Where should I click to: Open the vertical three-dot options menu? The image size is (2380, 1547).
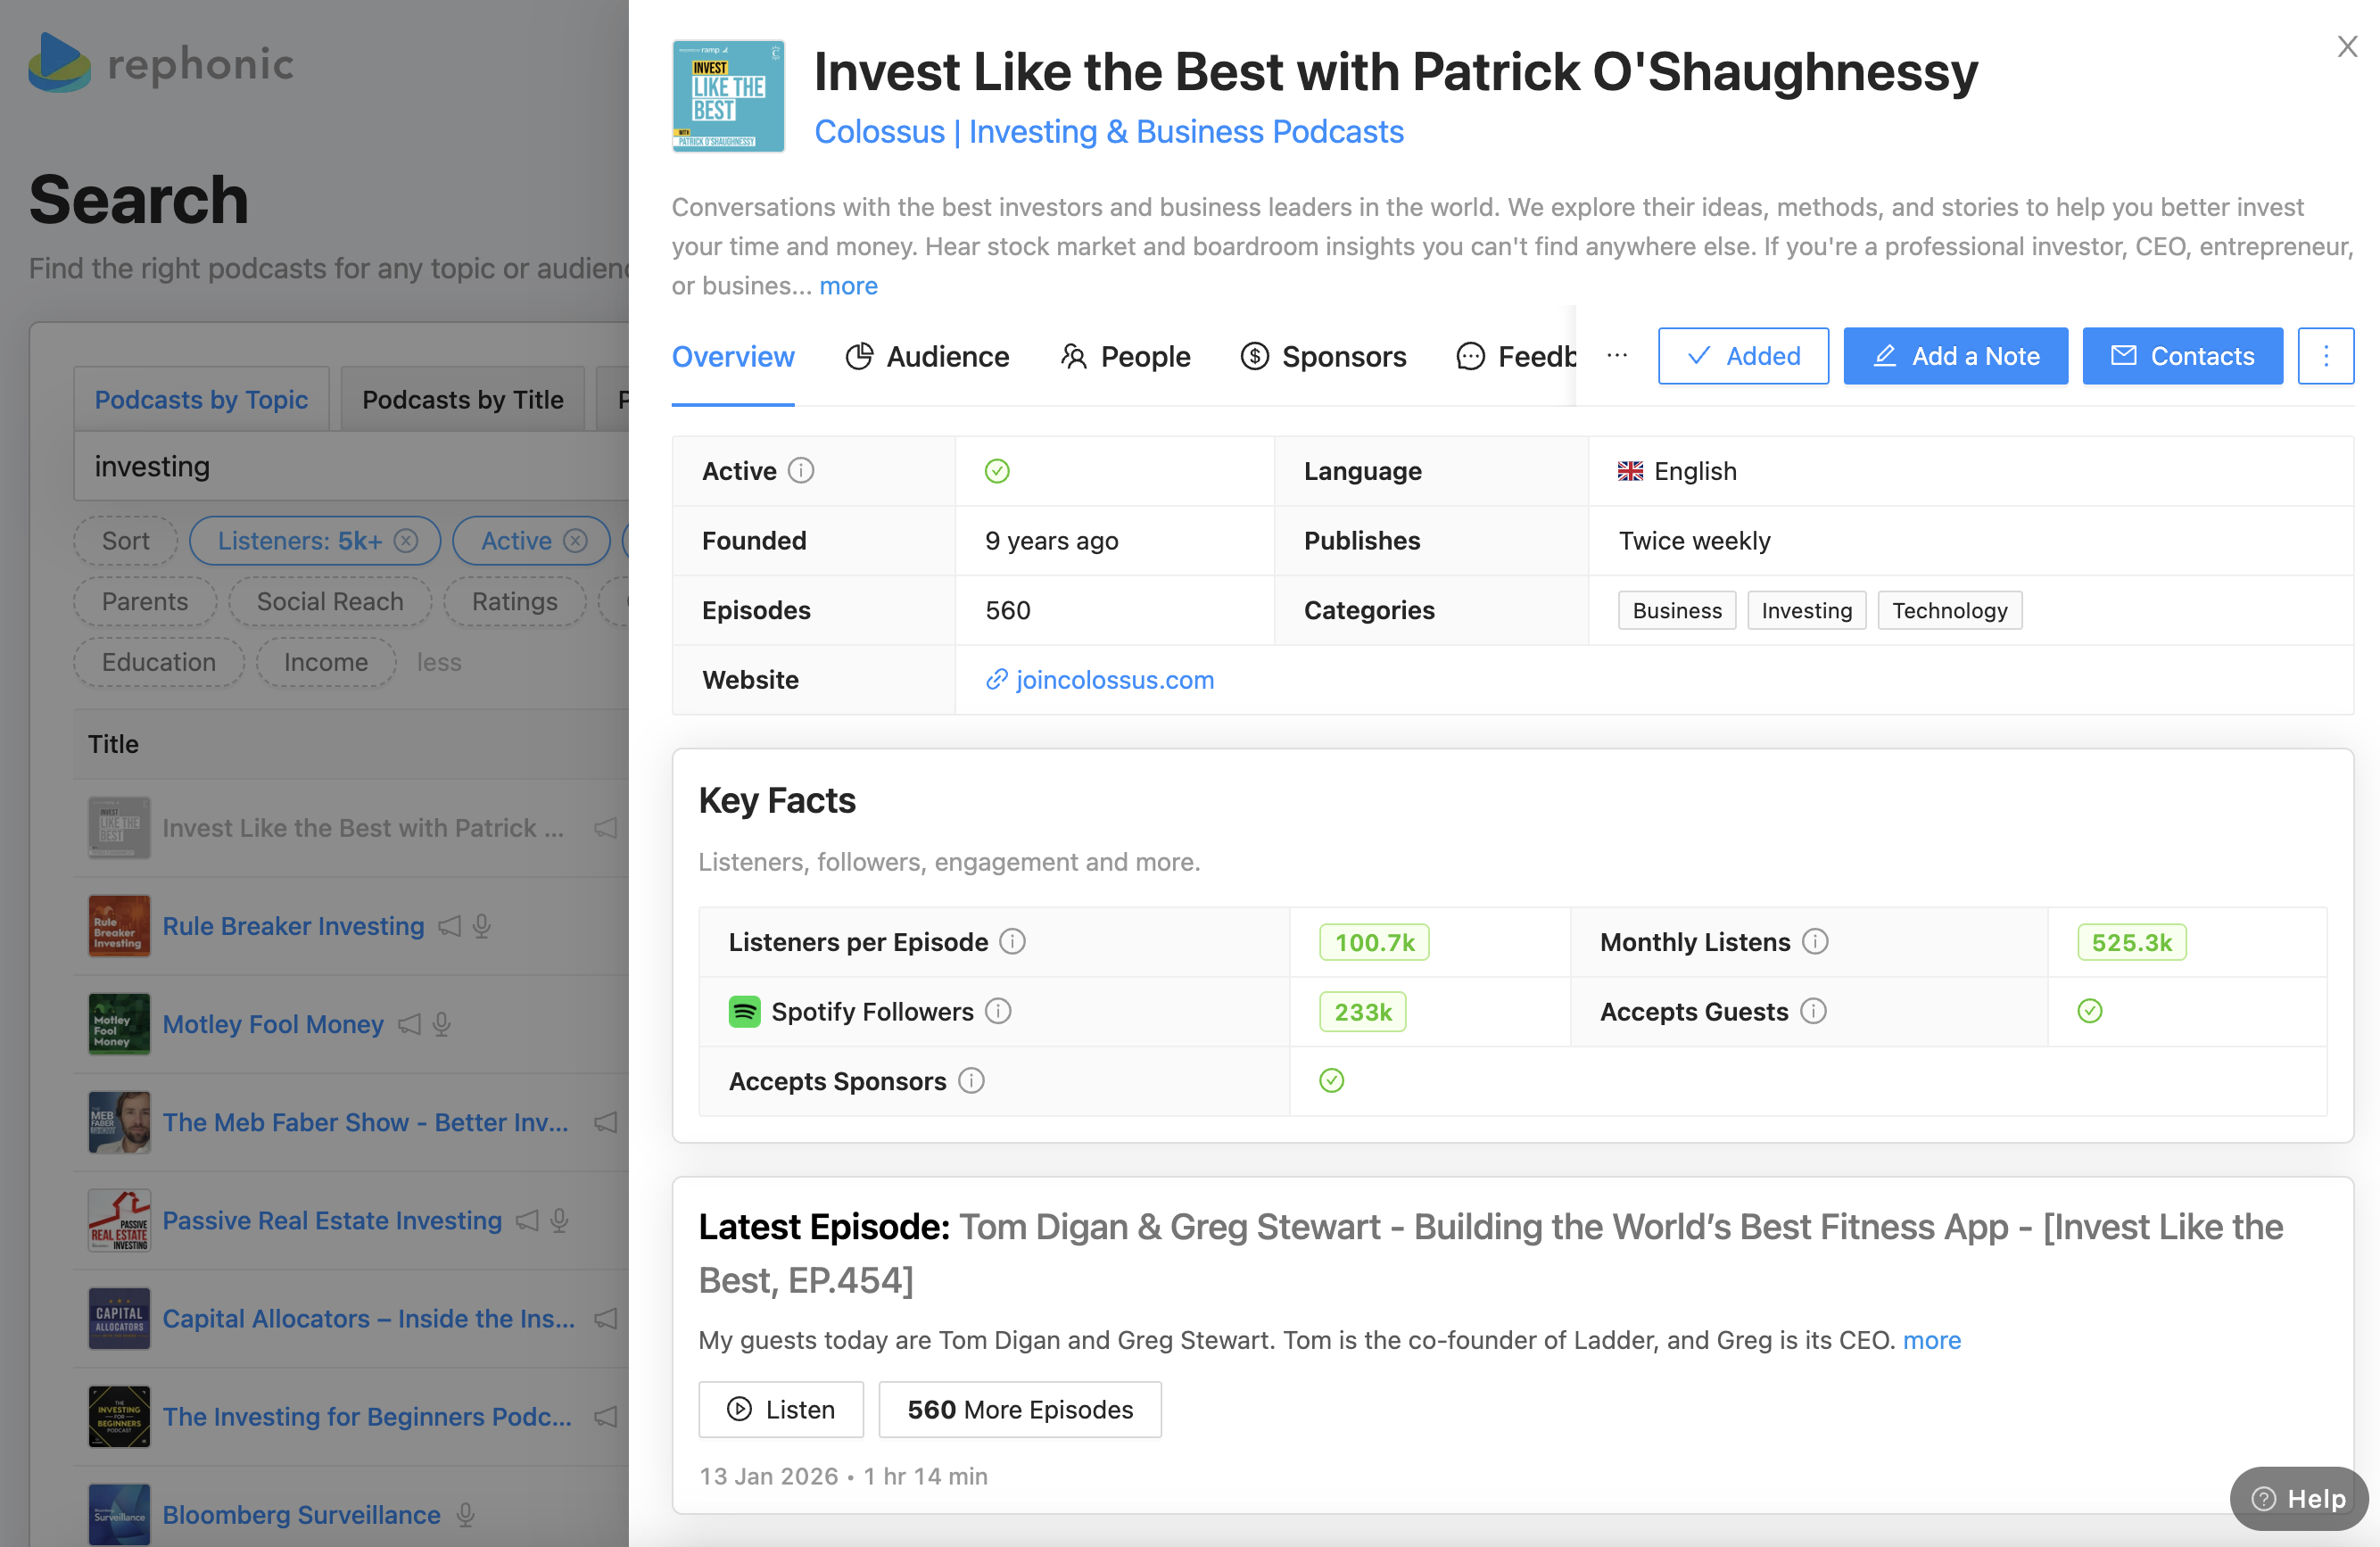pyautogui.click(x=2325, y=356)
